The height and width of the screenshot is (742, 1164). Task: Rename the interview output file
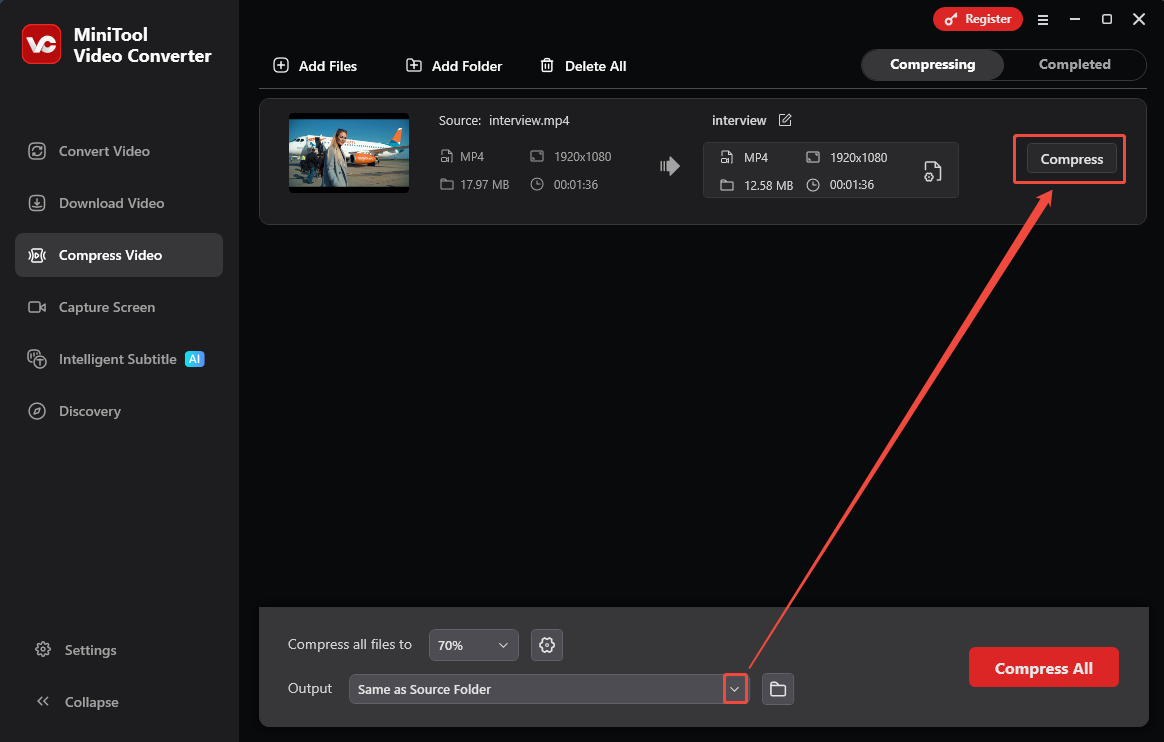point(785,120)
